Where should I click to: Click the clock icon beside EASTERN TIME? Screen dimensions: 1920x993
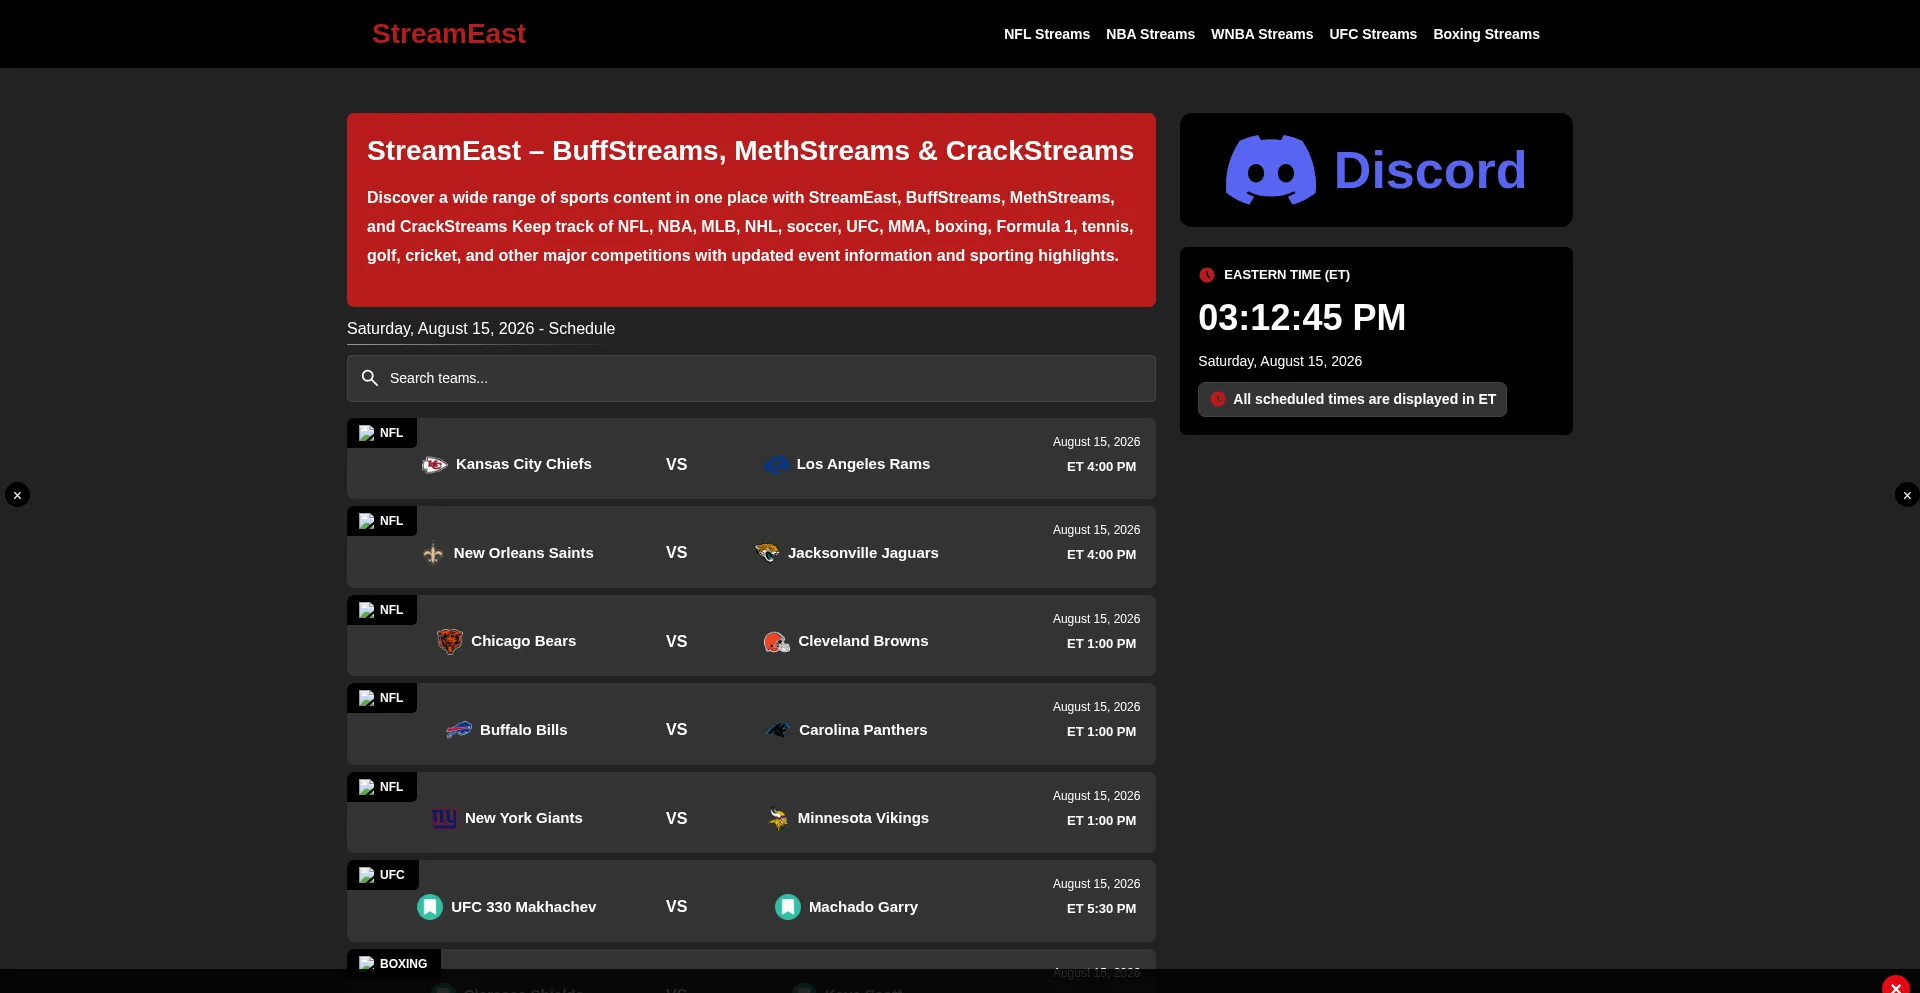(x=1207, y=275)
